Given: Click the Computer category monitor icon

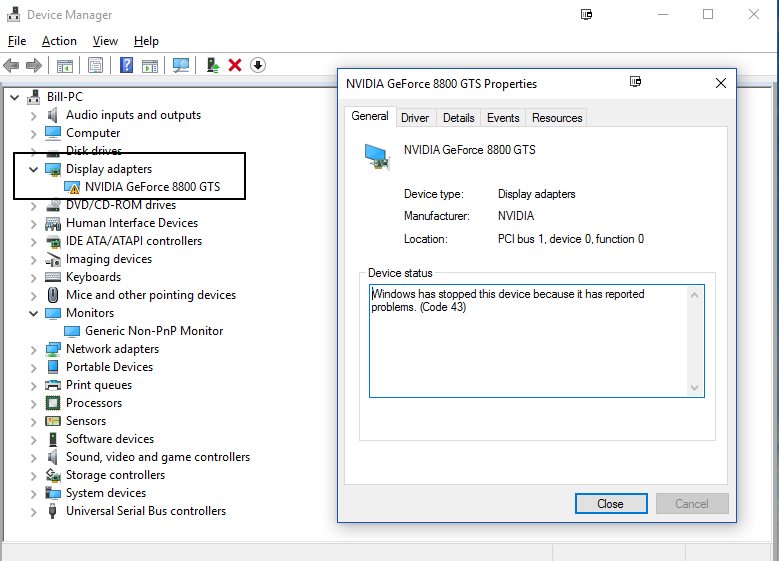Looking at the screenshot, I should (53, 133).
